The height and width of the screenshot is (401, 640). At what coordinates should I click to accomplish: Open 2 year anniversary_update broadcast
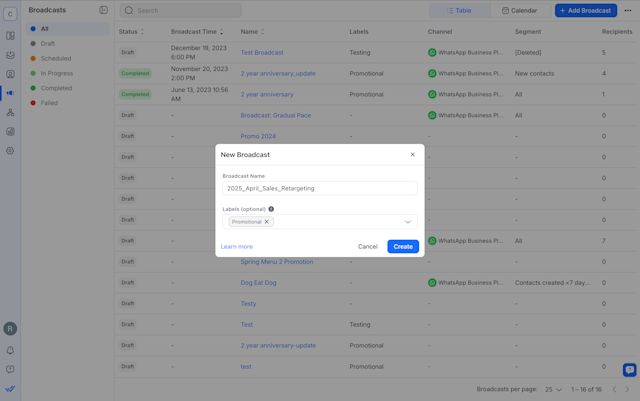[278, 74]
